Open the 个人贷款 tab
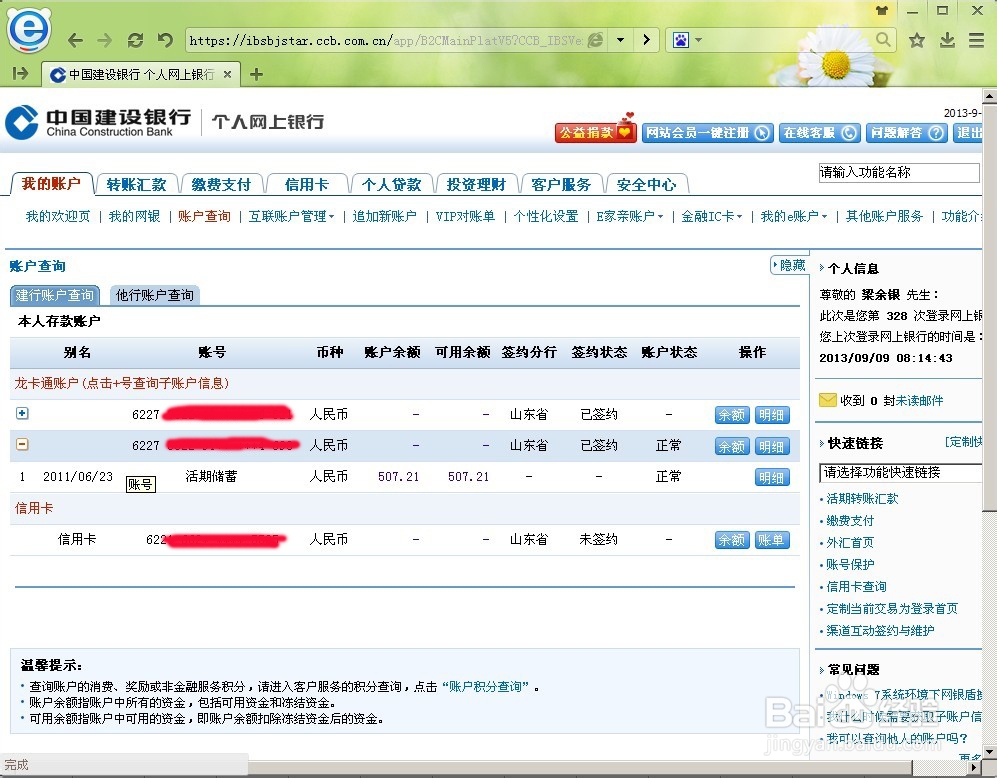The image size is (997, 778). [x=392, y=184]
